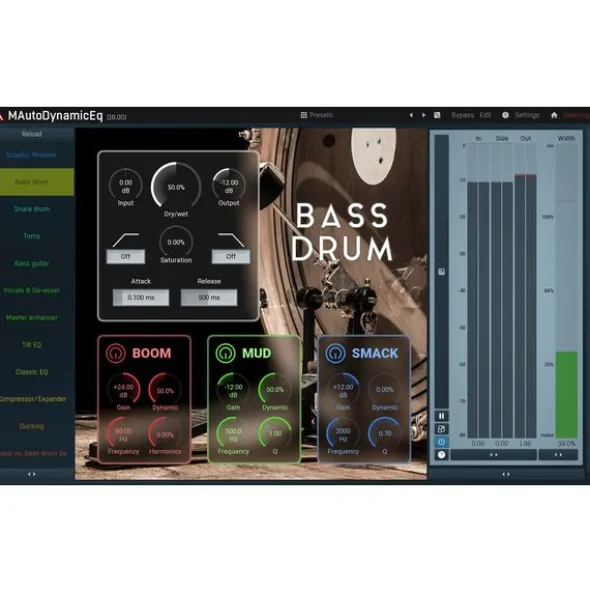Screen dimensions: 590x591
Task: Click BOOM Gain knob +24.00 dB
Action: point(124,390)
